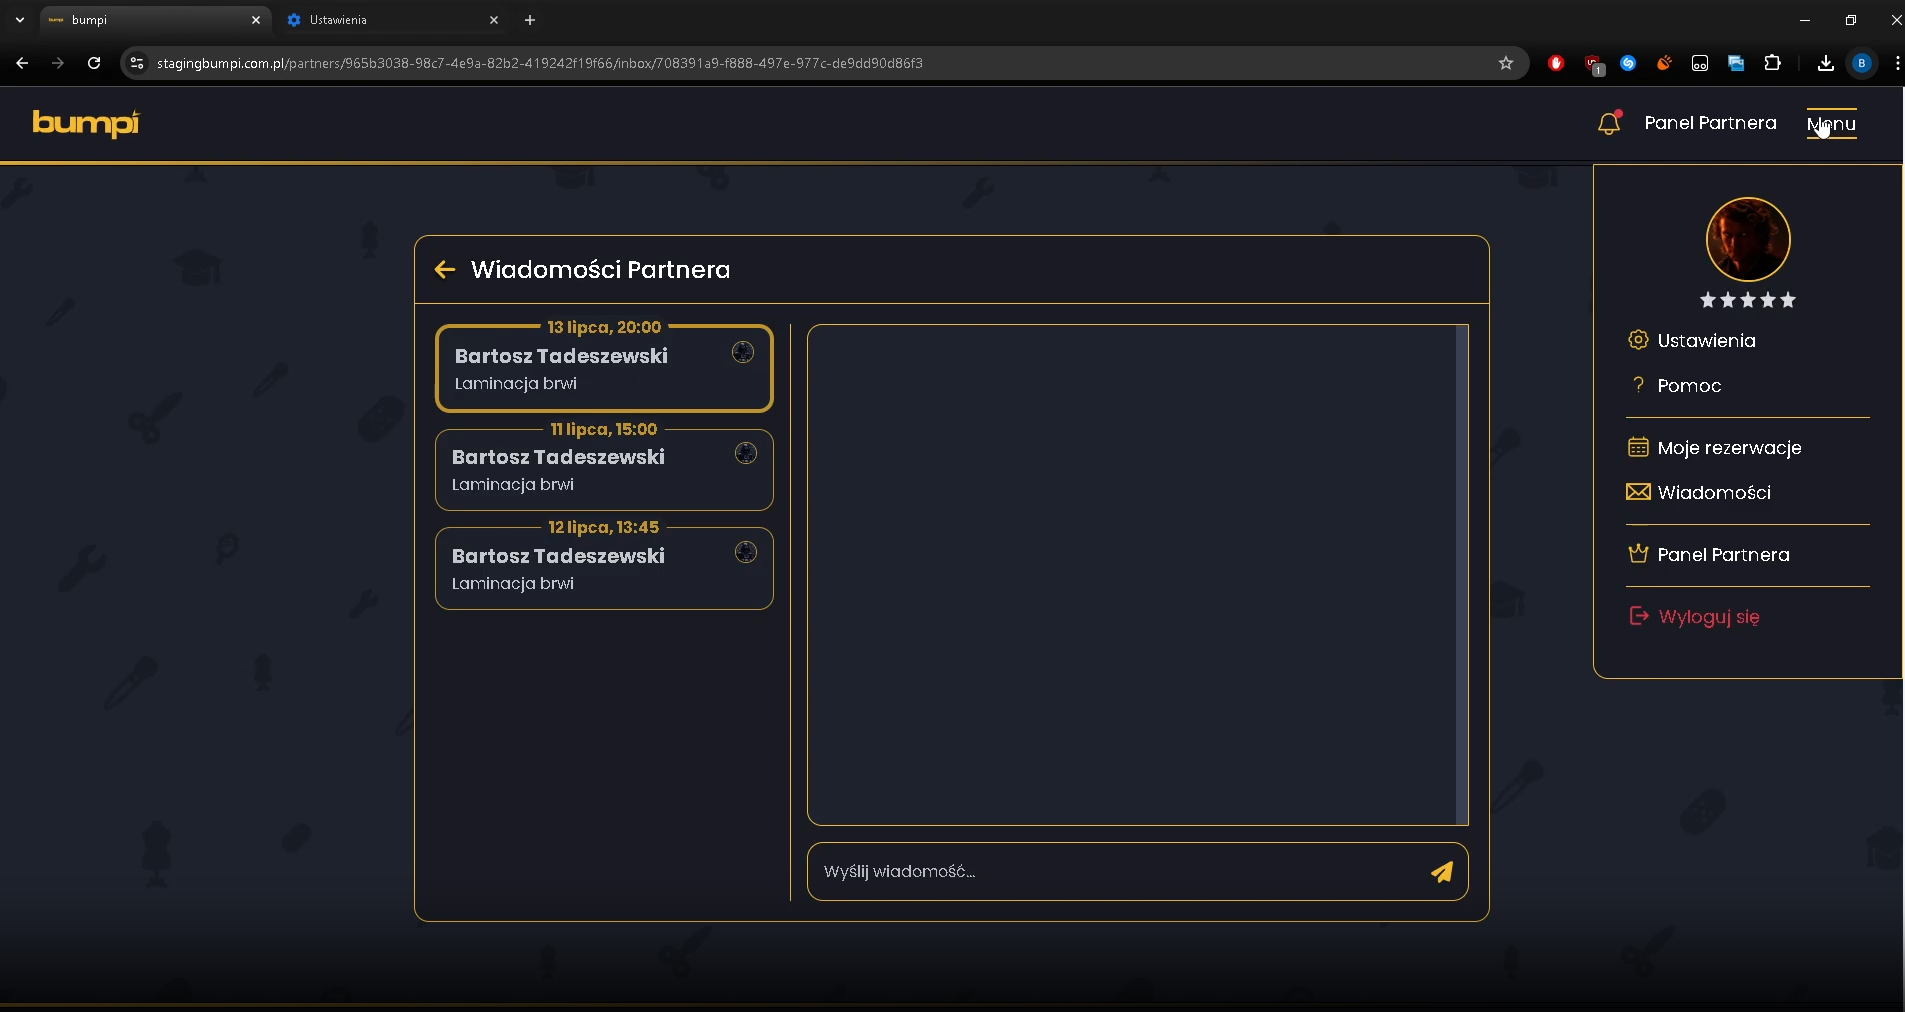
Task: Click the orange fire extension icon
Action: click(1664, 63)
